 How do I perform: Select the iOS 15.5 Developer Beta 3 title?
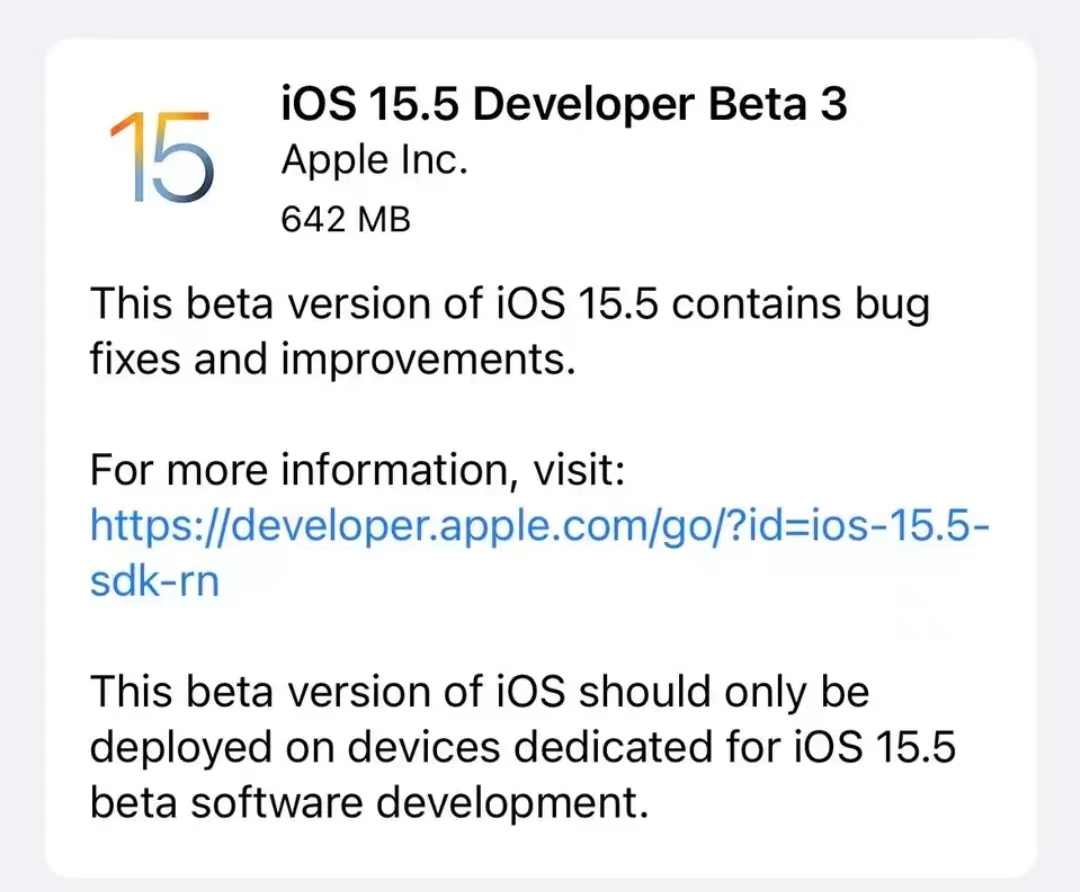pyautogui.click(x=563, y=103)
